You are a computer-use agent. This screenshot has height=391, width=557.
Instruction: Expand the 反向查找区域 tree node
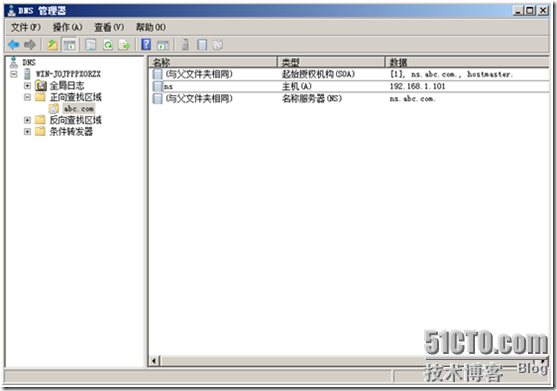(27, 120)
